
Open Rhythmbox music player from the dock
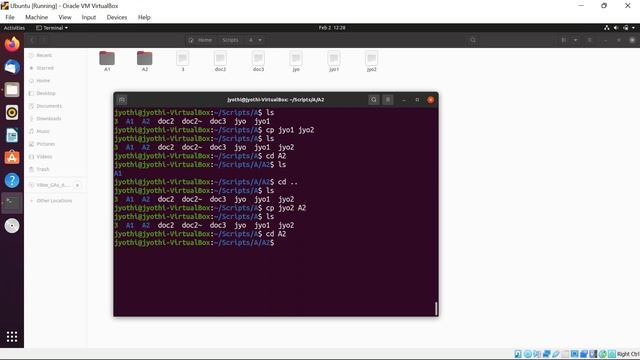pos(12,112)
